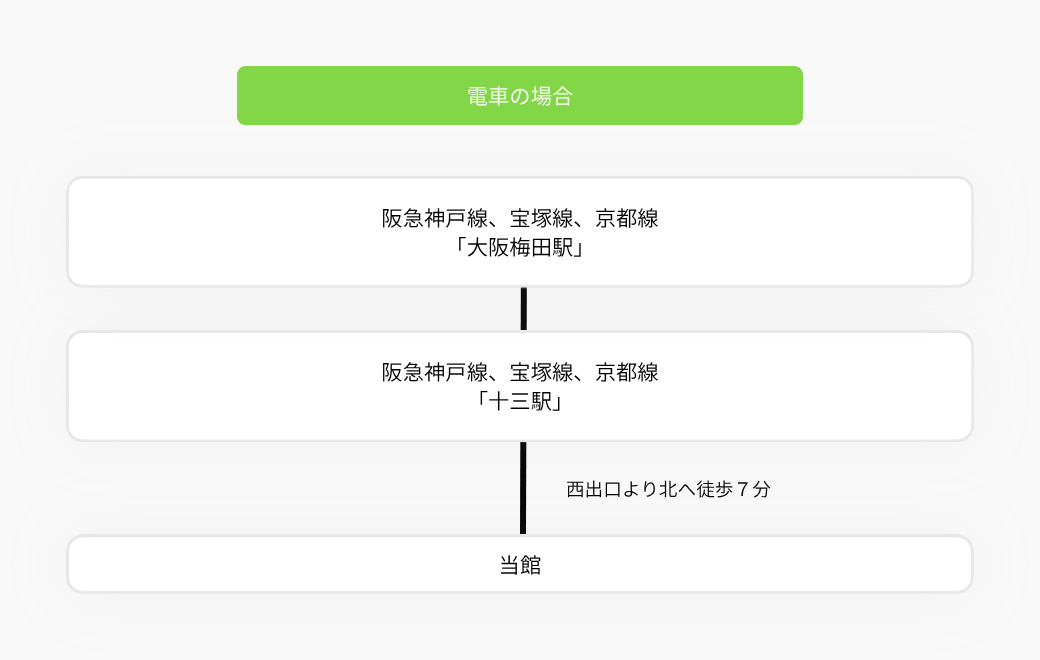Click the 電車の場合 label text

[x=520, y=96]
